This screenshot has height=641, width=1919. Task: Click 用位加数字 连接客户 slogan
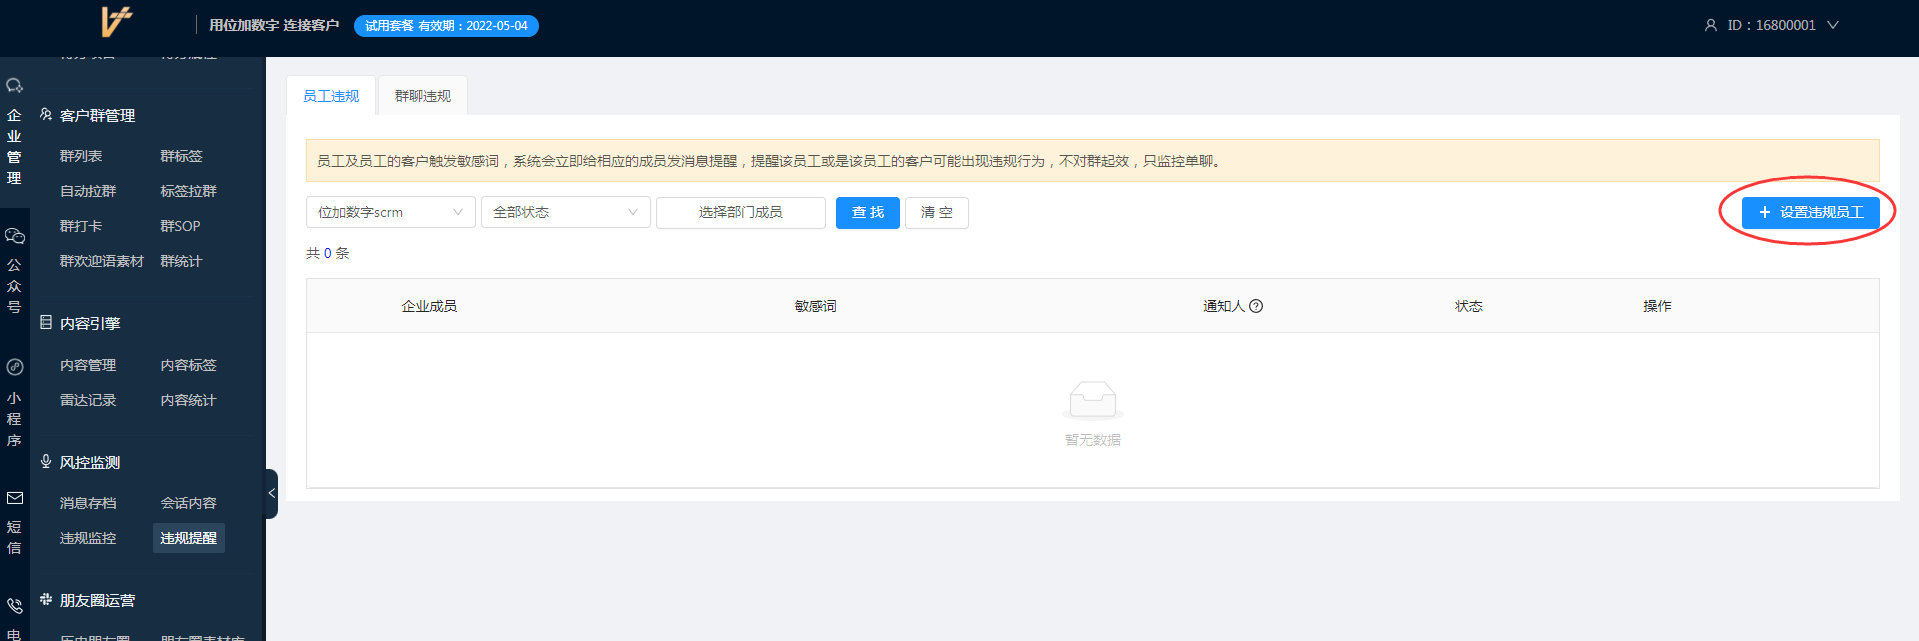click(x=274, y=25)
